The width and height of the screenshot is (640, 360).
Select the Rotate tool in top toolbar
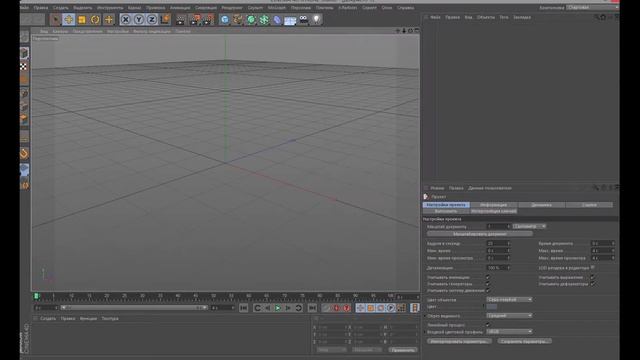pos(95,19)
